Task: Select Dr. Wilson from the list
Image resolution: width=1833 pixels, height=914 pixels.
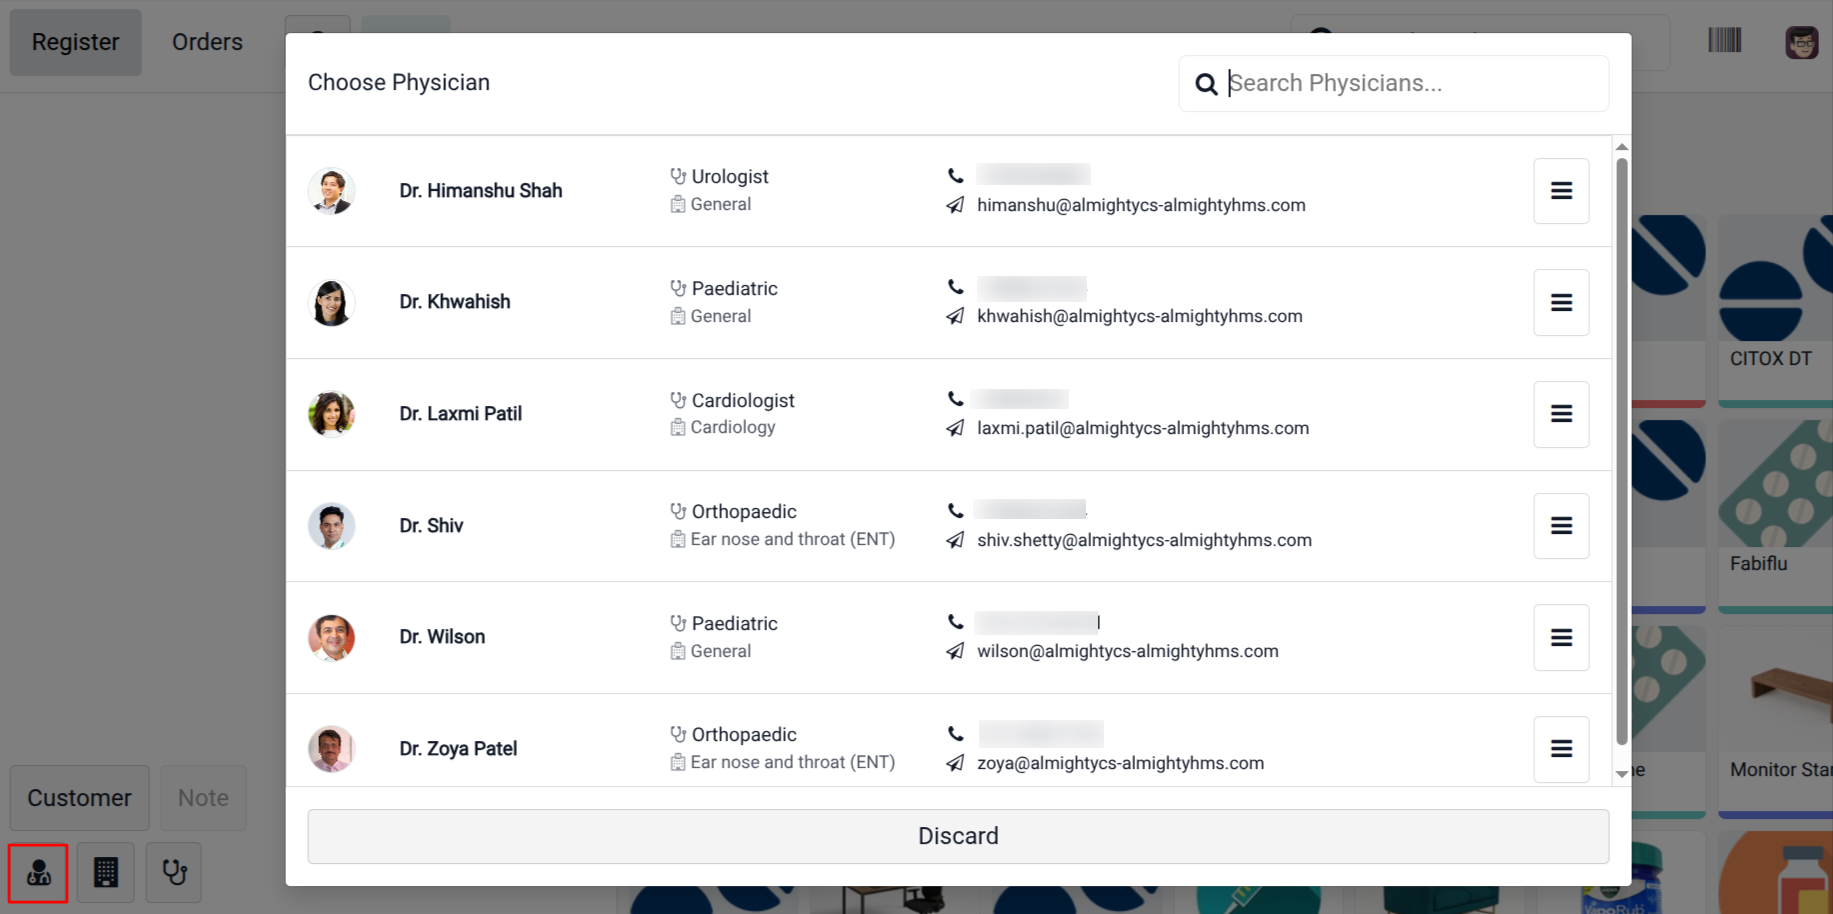Action: pos(442,637)
